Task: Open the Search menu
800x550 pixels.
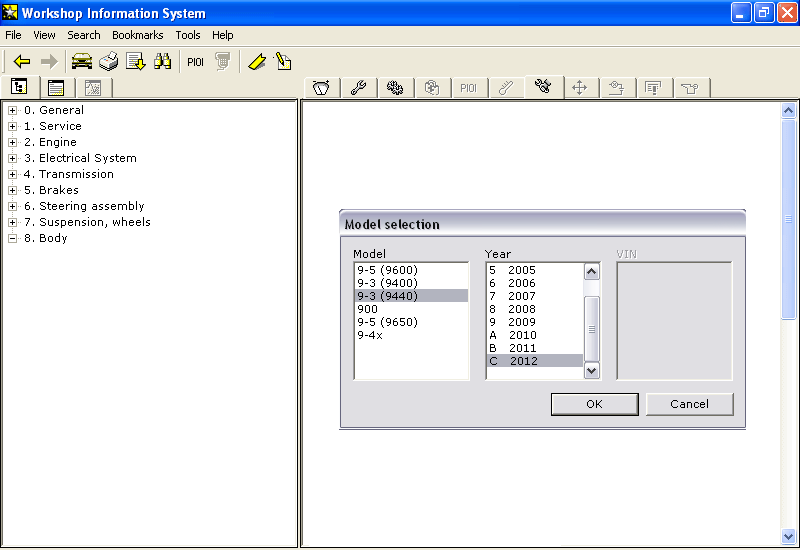Action: [x=84, y=35]
